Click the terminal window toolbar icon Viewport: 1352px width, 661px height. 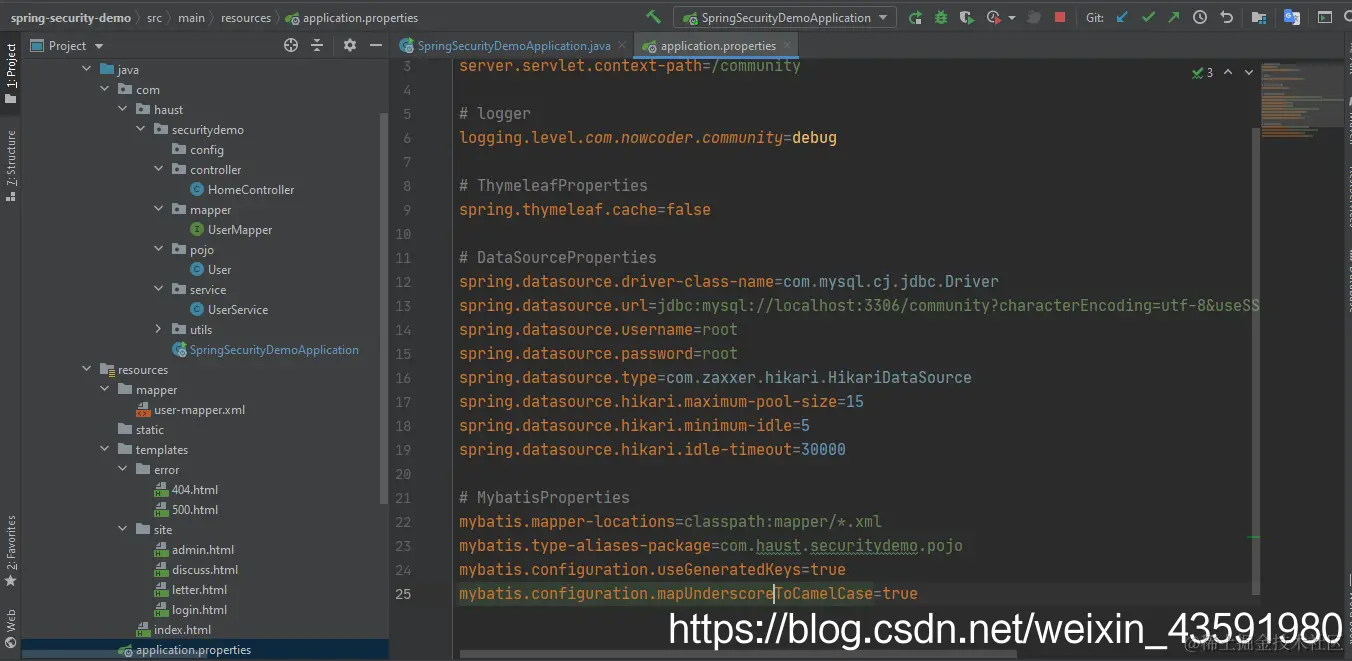1325,18
